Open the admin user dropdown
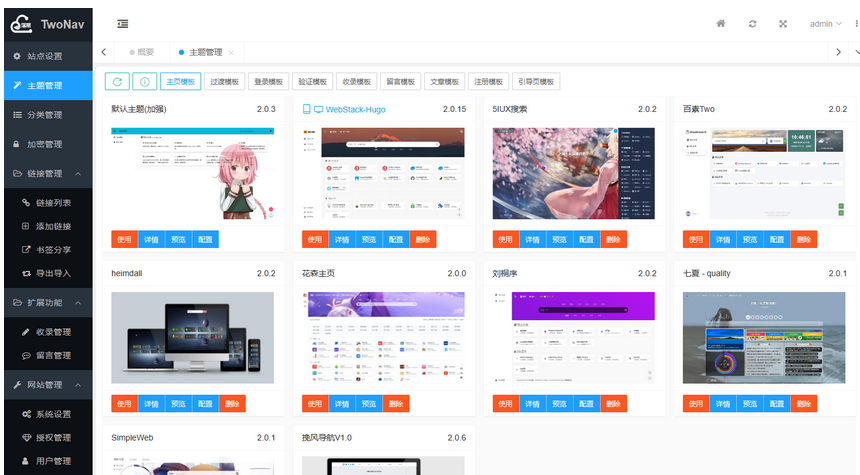This screenshot has height=475, width=860. 825,24
